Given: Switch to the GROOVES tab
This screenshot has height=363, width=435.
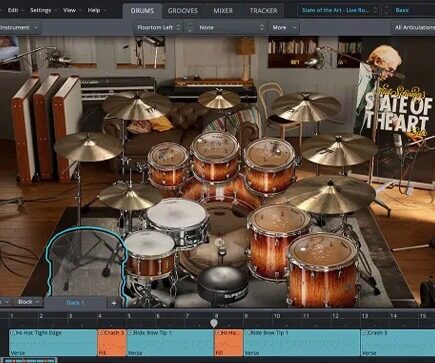Looking at the screenshot, I should [x=183, y=11].
